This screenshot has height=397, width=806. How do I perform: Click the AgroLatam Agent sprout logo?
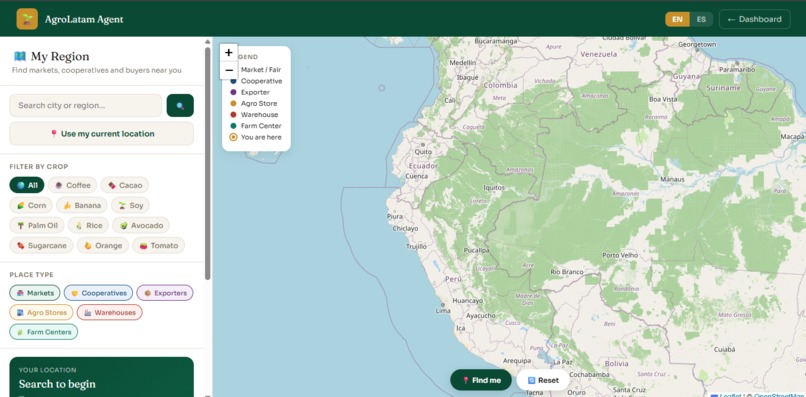pos(27,19)
